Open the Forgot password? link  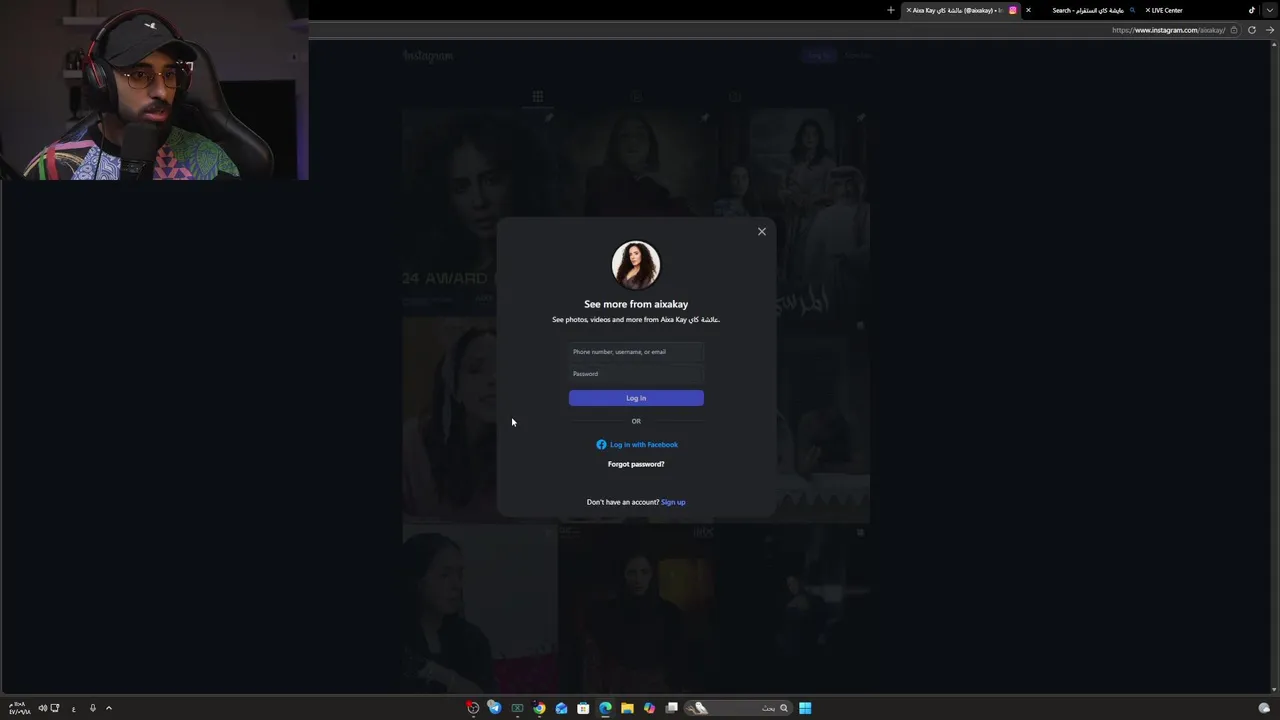point(636,464)
